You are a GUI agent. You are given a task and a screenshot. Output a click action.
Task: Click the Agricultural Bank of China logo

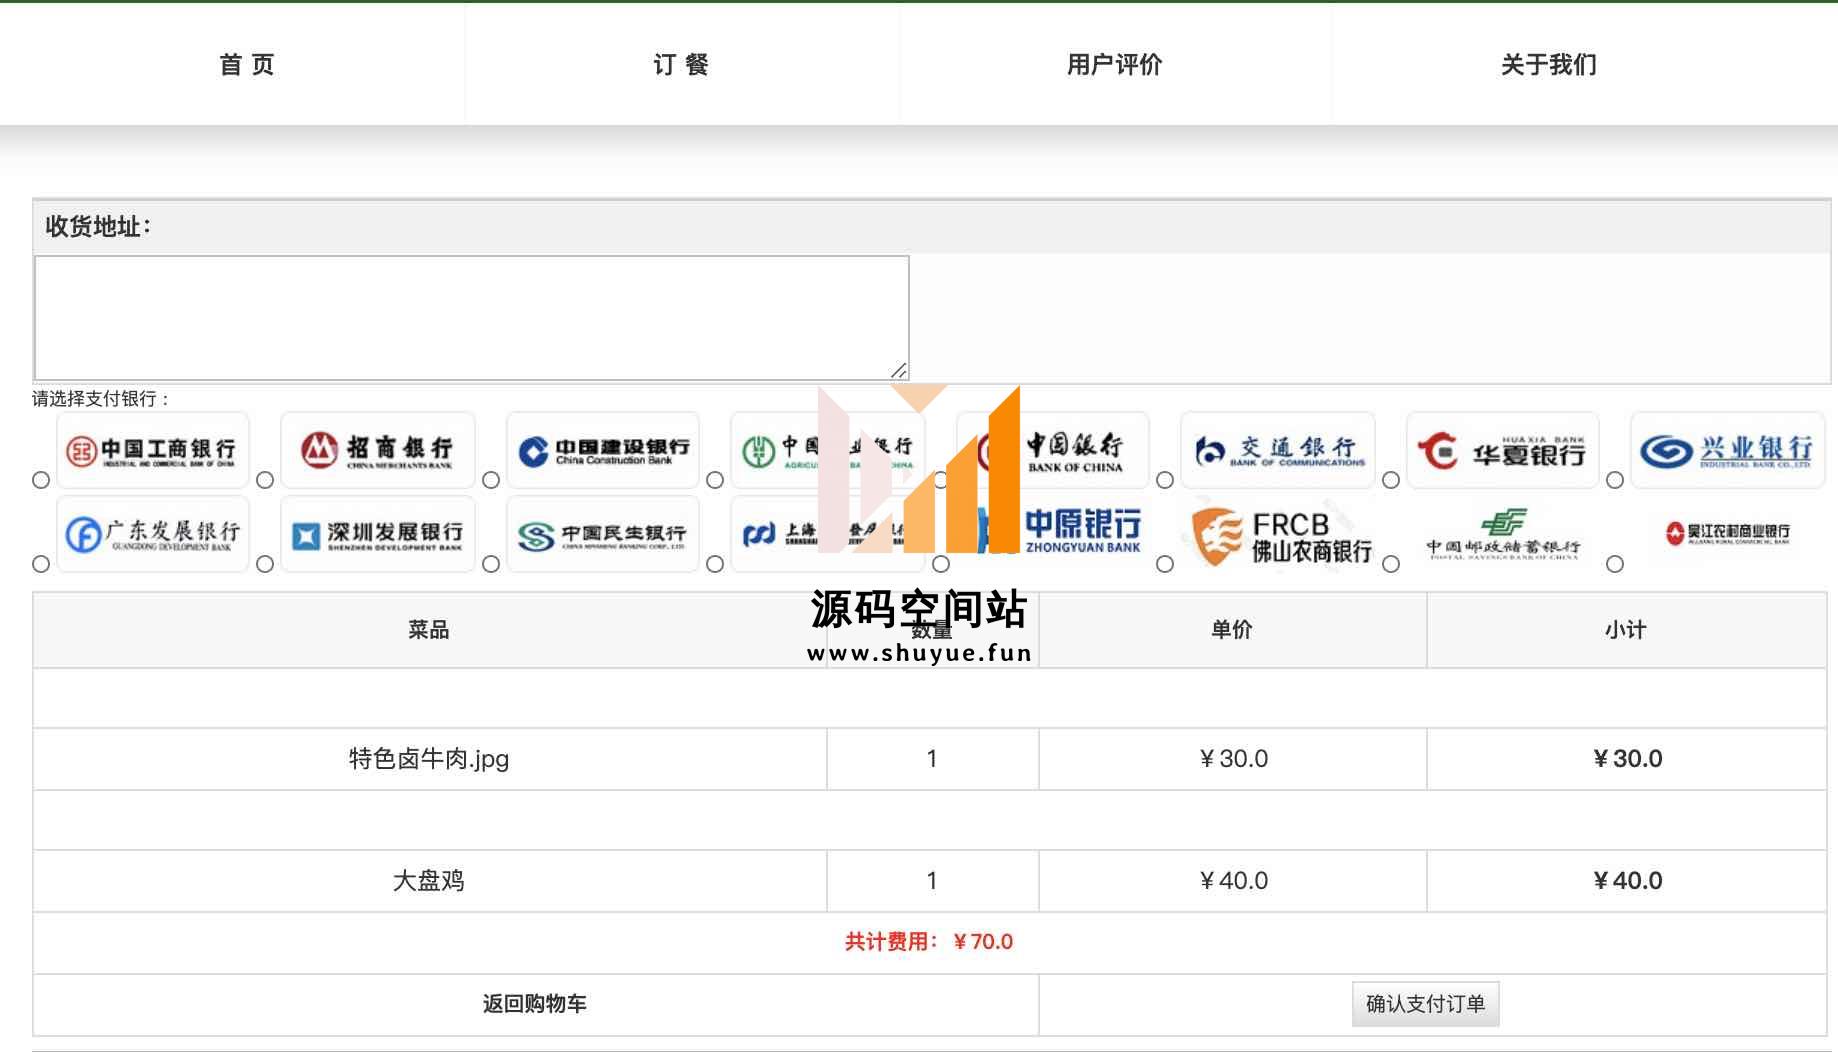(x=828, y=450)
